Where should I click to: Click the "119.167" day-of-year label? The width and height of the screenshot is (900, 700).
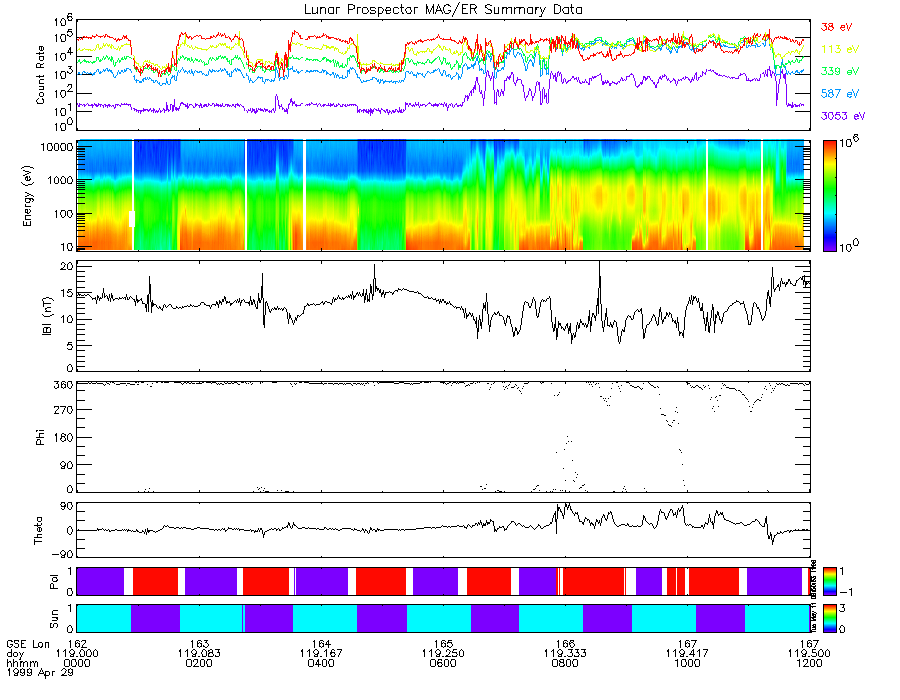[321, 654]
